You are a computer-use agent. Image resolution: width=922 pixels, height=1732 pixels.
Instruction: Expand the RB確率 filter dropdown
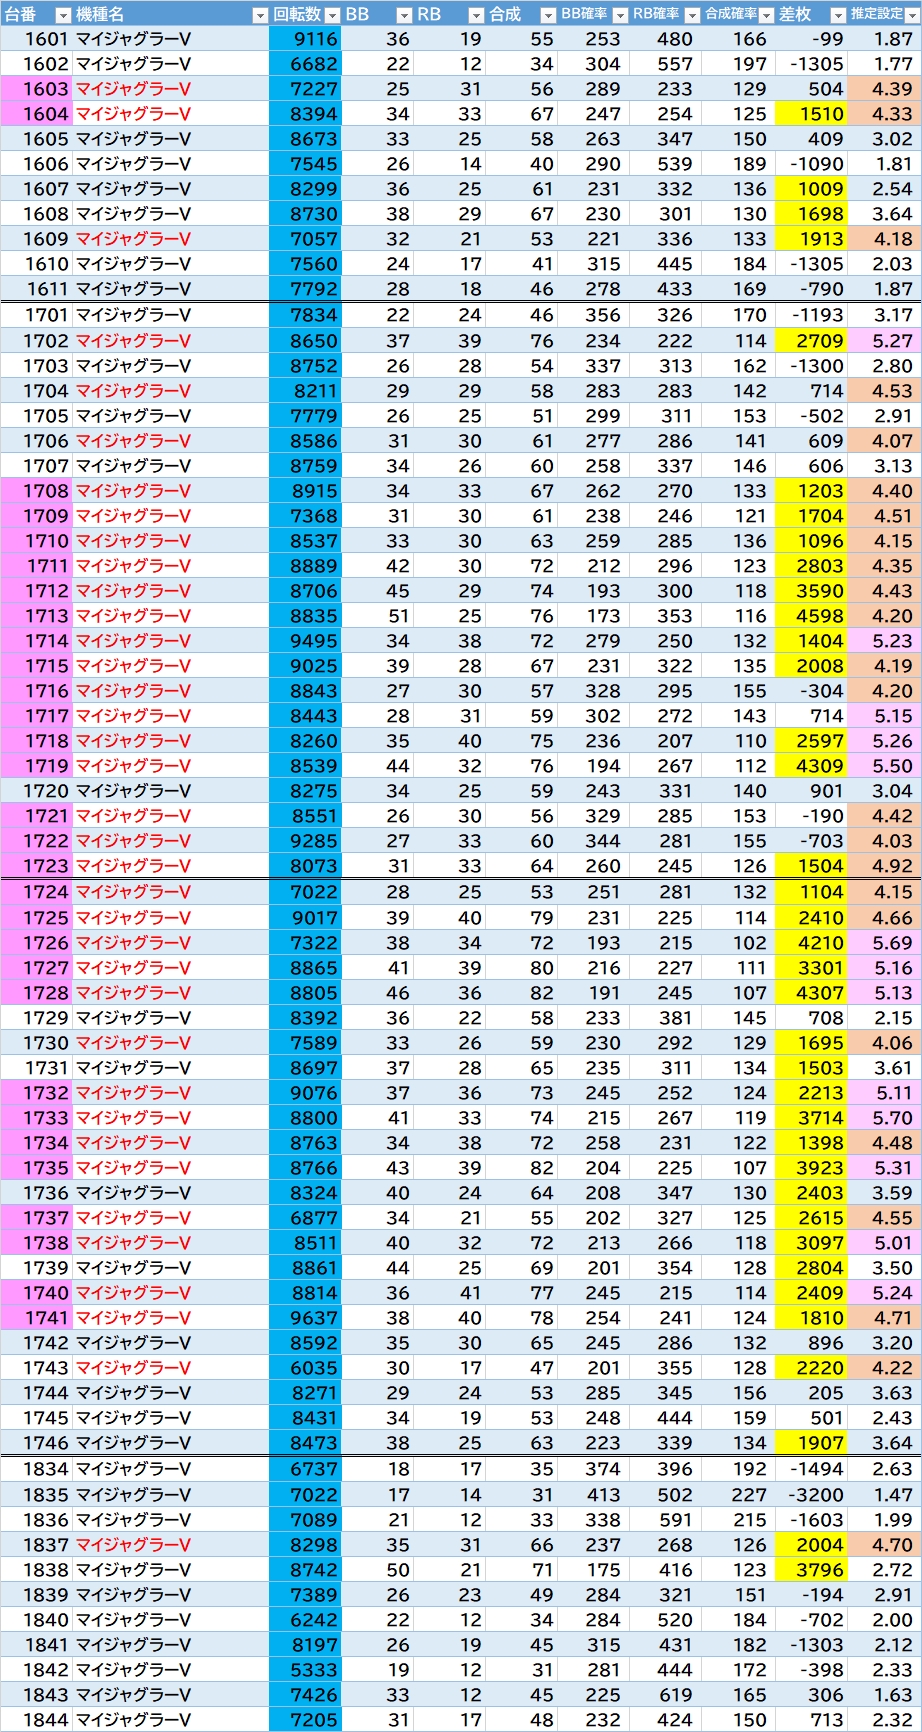click(x=692, y=15)
